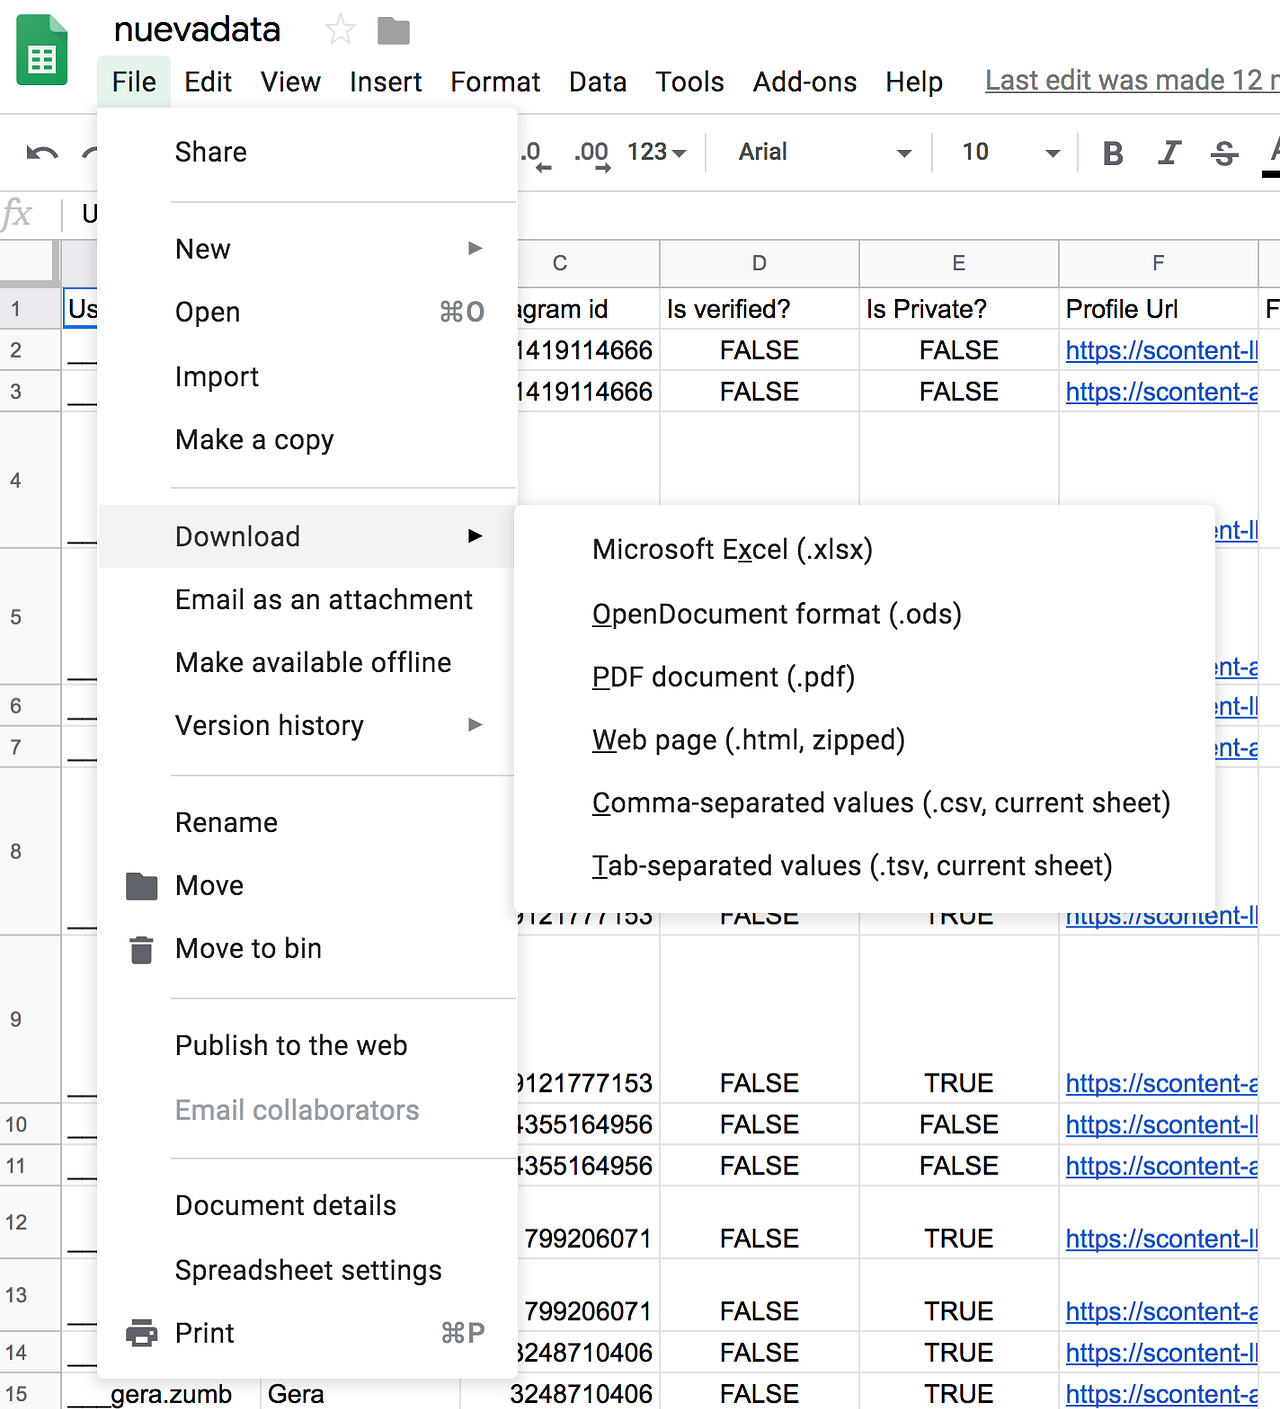Click the Move folder icon in the menu
Screen dimensions: 1280x1409
pos(141,885)
